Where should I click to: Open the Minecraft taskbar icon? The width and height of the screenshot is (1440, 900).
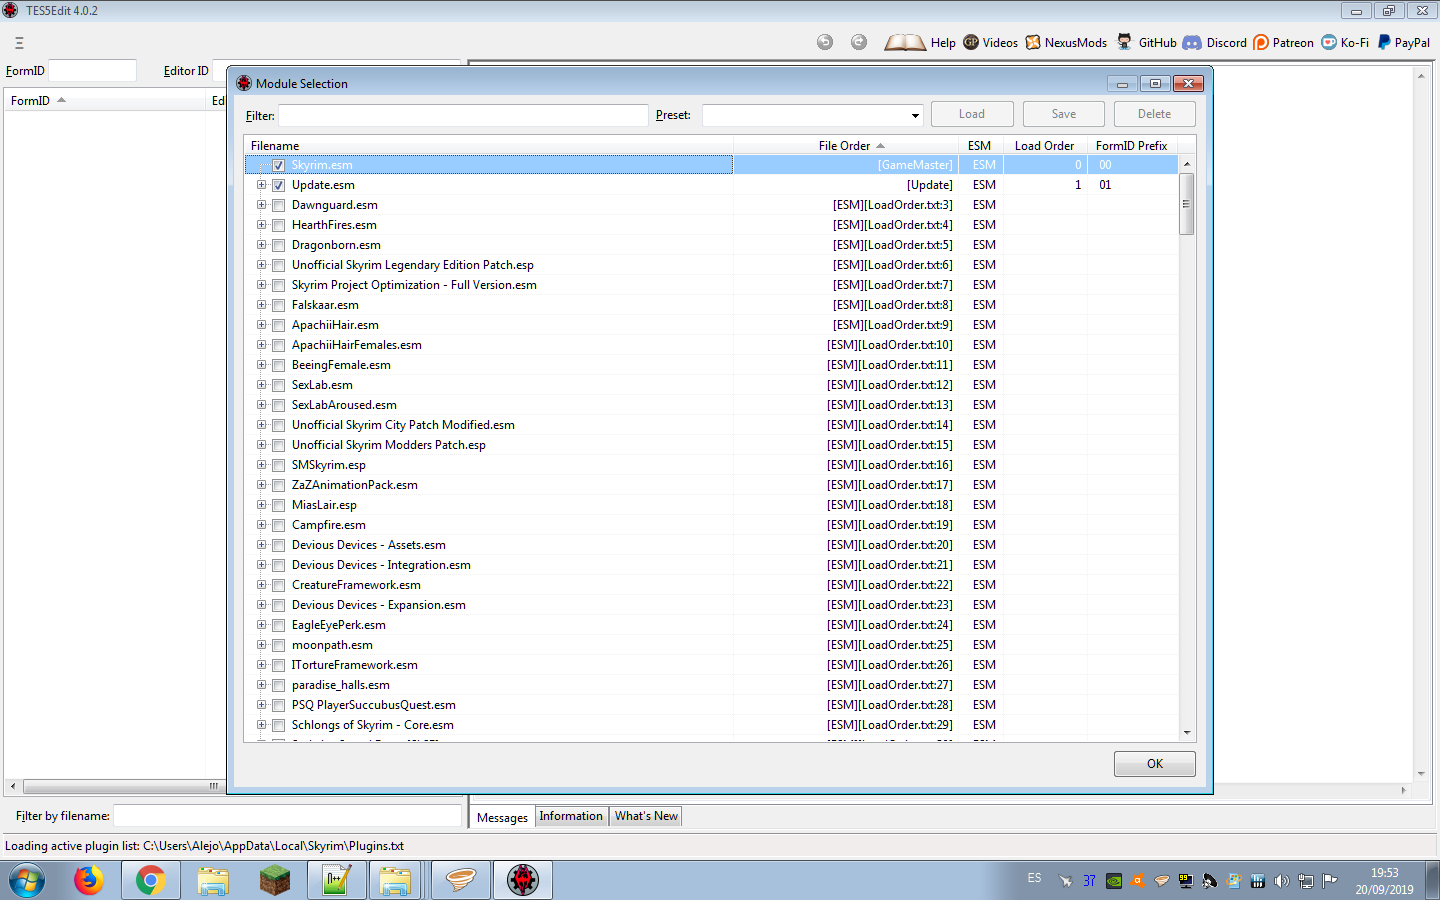[x=274, y=881]
